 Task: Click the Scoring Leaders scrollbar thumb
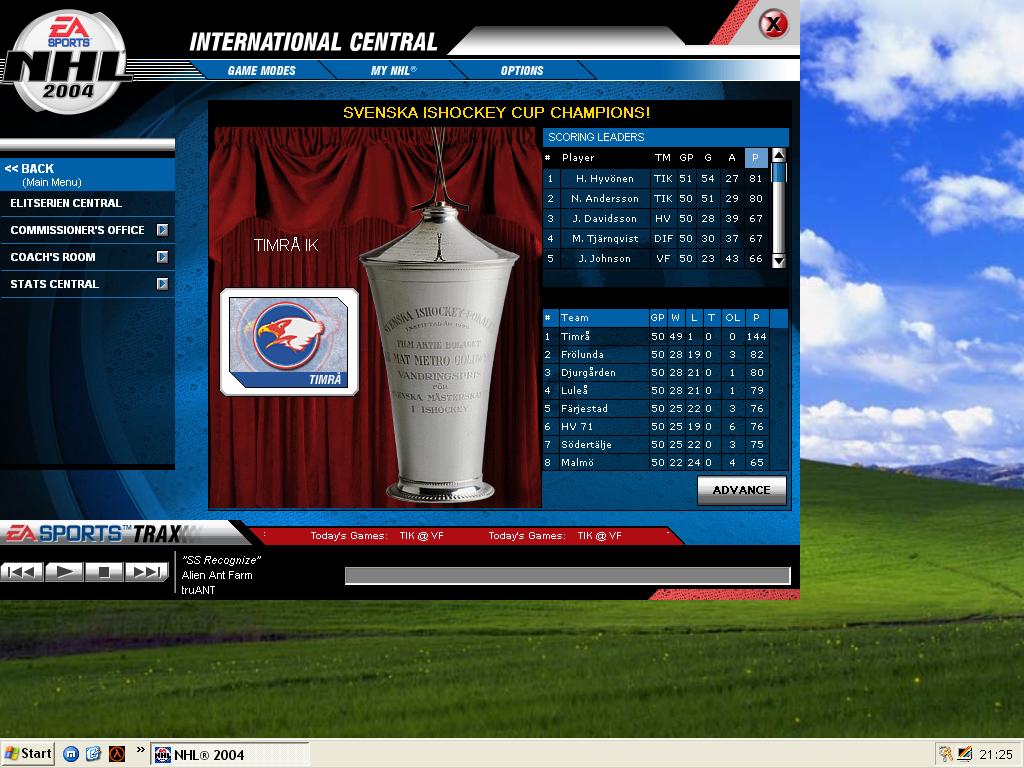click(778, 172)
